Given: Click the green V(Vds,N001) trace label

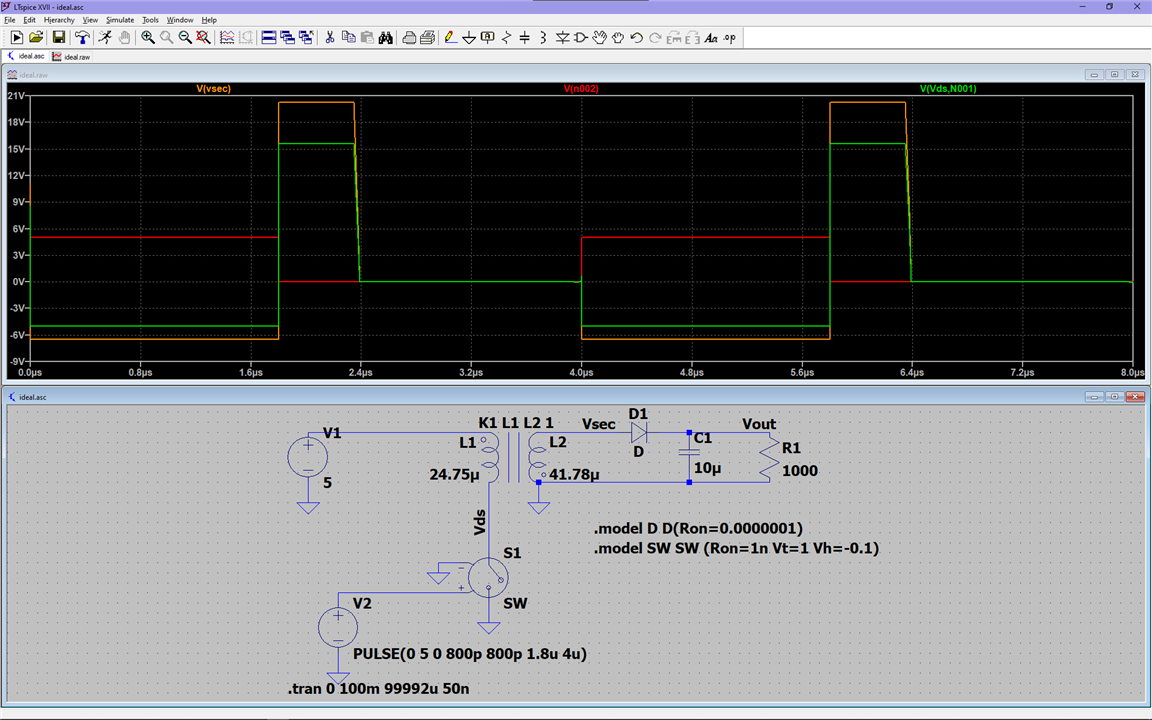Looking at the screenshot, I should 948,89.
